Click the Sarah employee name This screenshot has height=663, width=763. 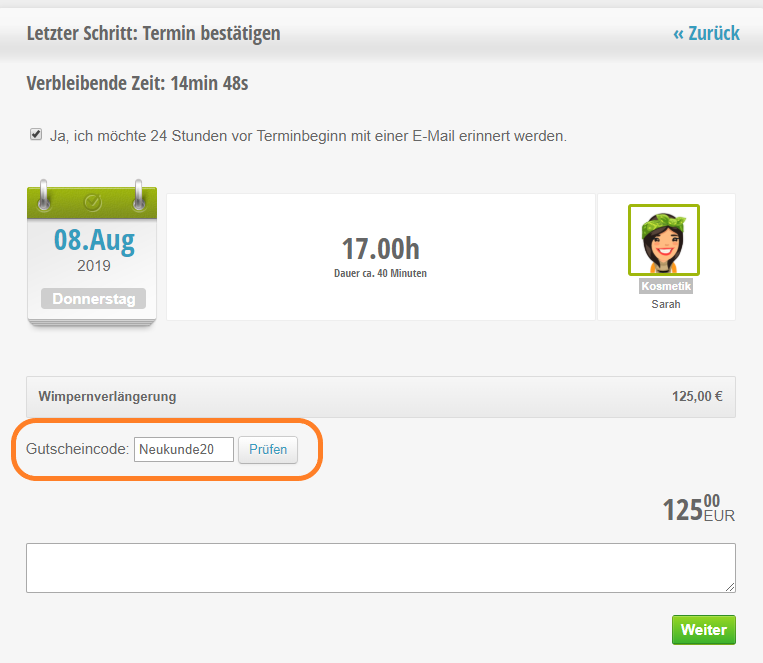[666, 304]
